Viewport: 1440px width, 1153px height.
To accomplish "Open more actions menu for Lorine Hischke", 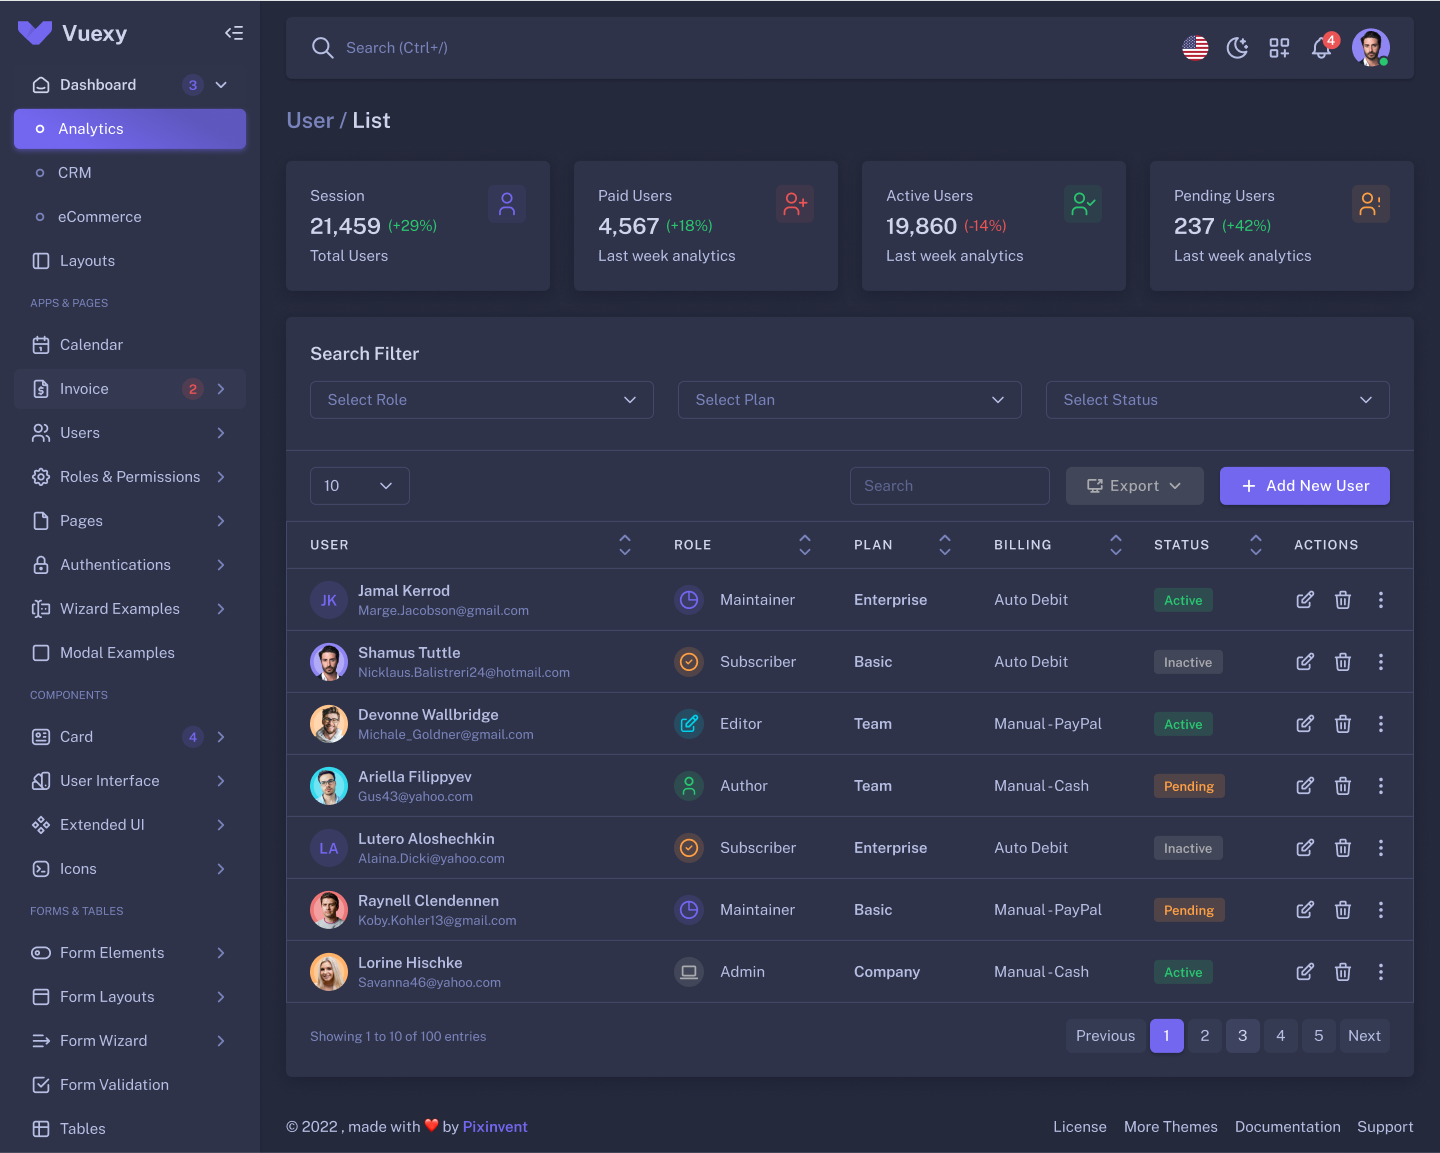I will [1381, 971].
